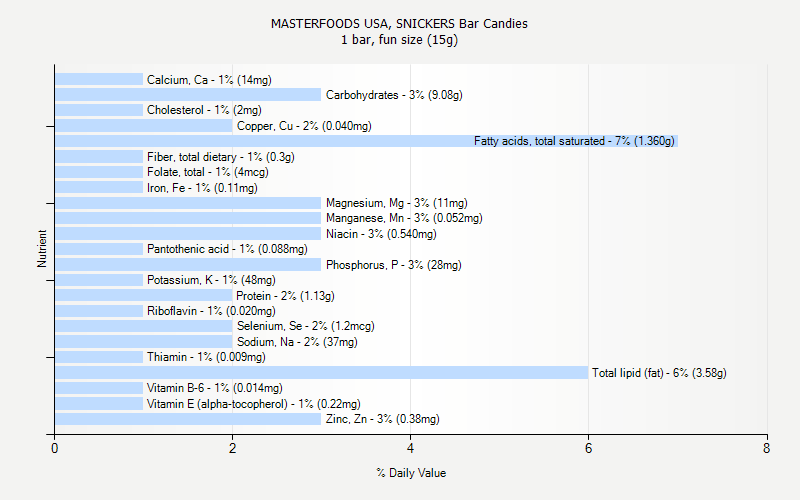Select the Sodium, Na - 2% (37mg) label

tap(297, 342)
